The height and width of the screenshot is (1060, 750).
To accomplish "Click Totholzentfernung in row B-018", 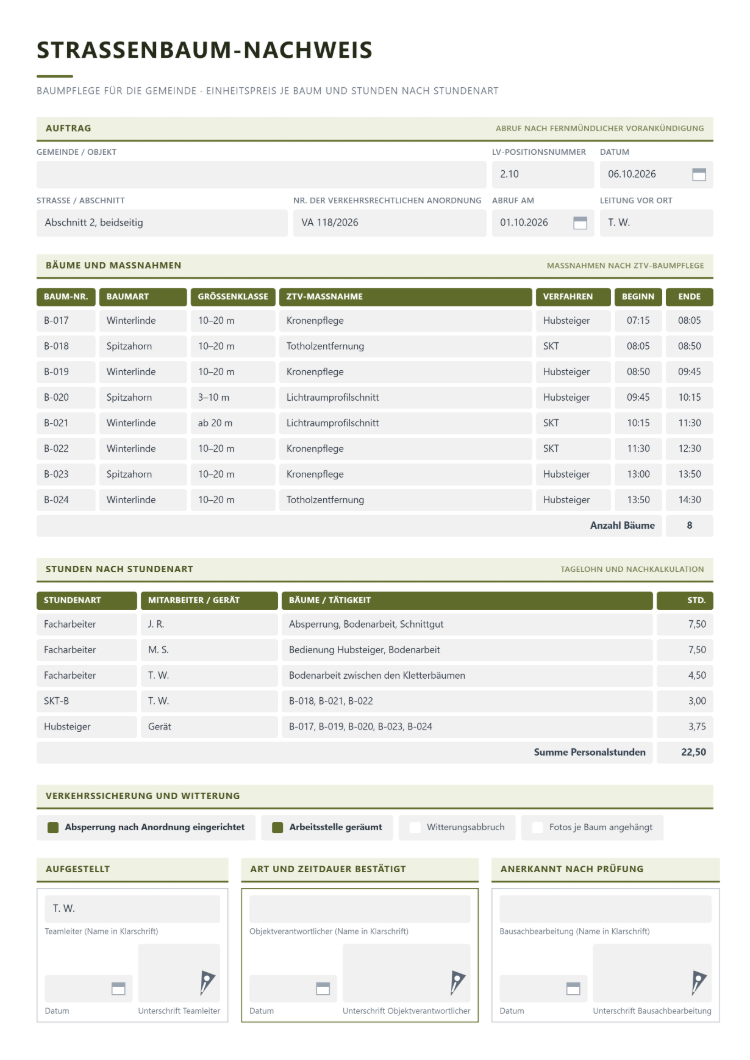I will pos(405,346).
